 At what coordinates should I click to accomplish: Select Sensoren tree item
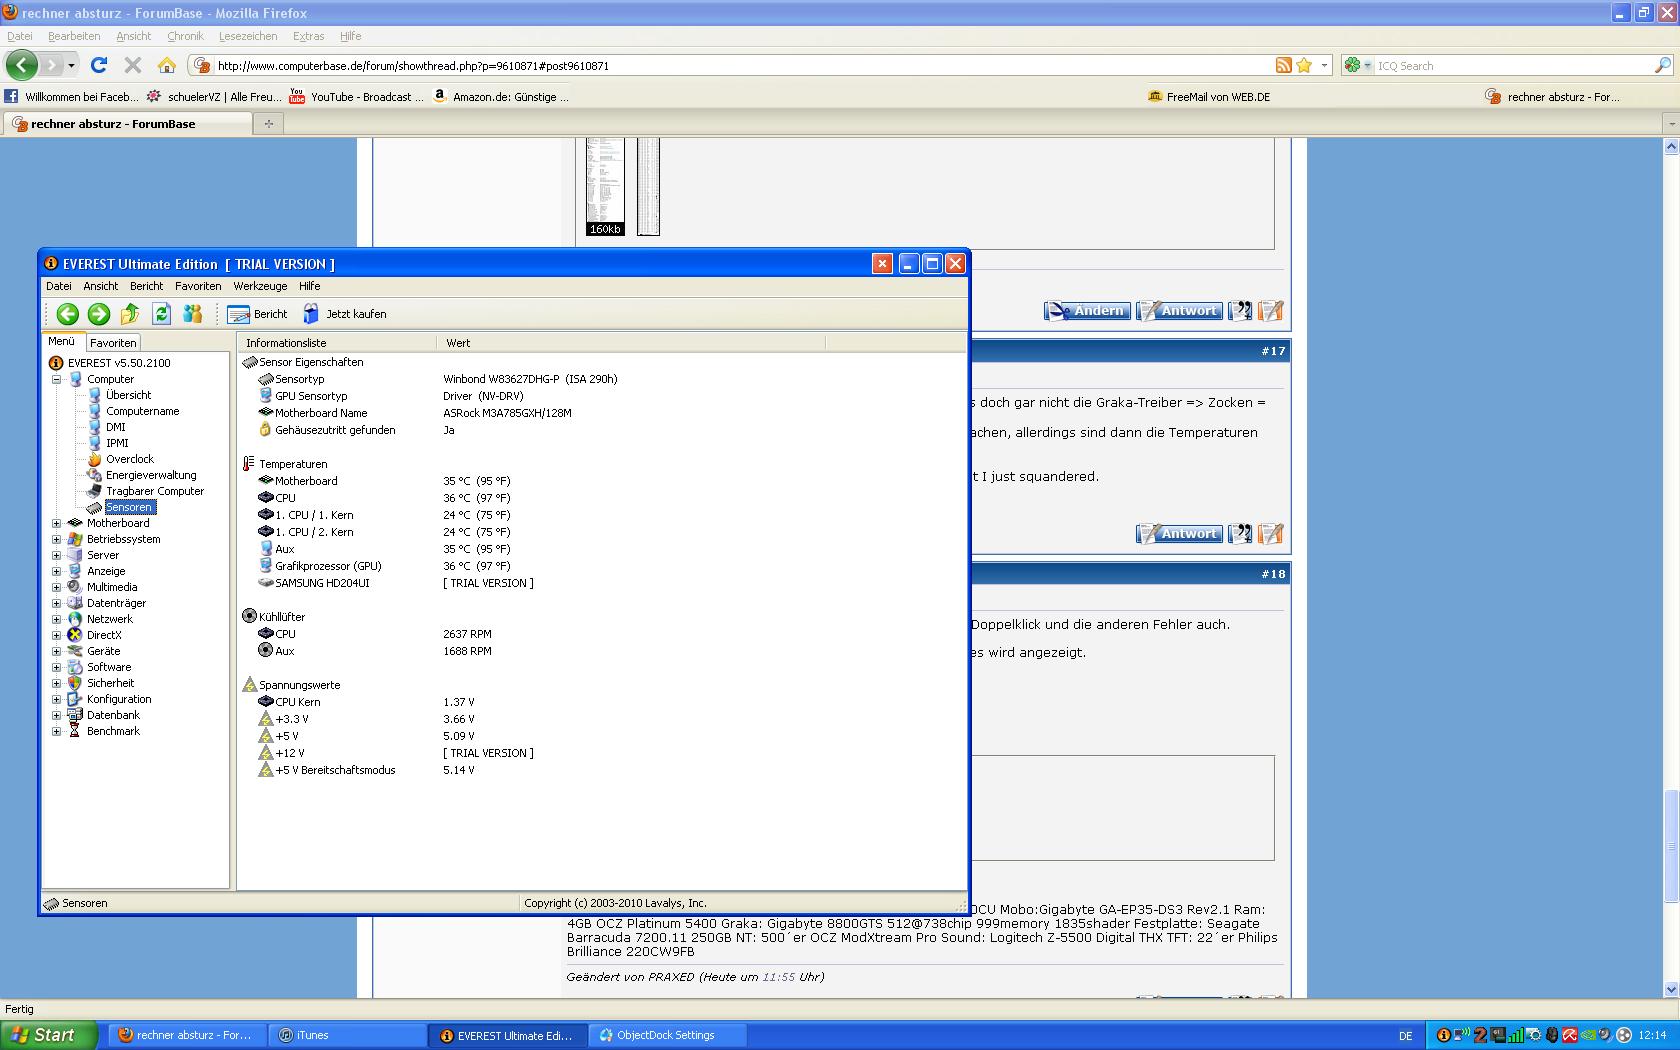(129, 507)
